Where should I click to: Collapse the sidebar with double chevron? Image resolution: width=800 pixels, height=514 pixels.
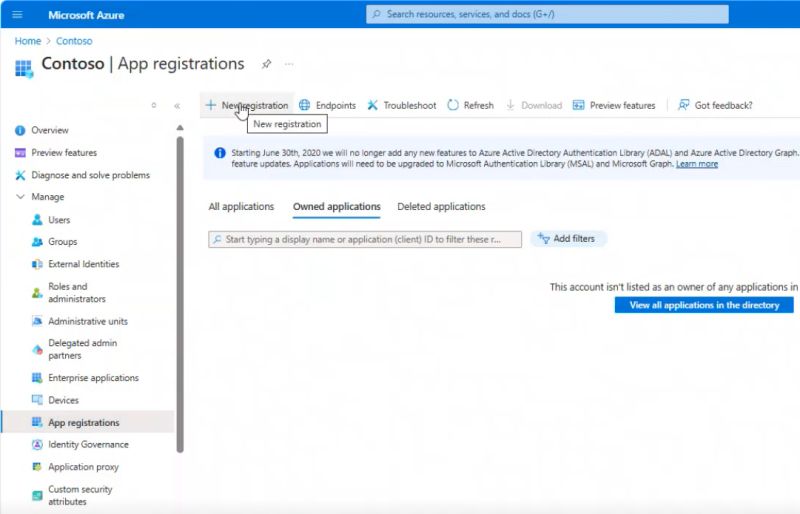(177, 106)
